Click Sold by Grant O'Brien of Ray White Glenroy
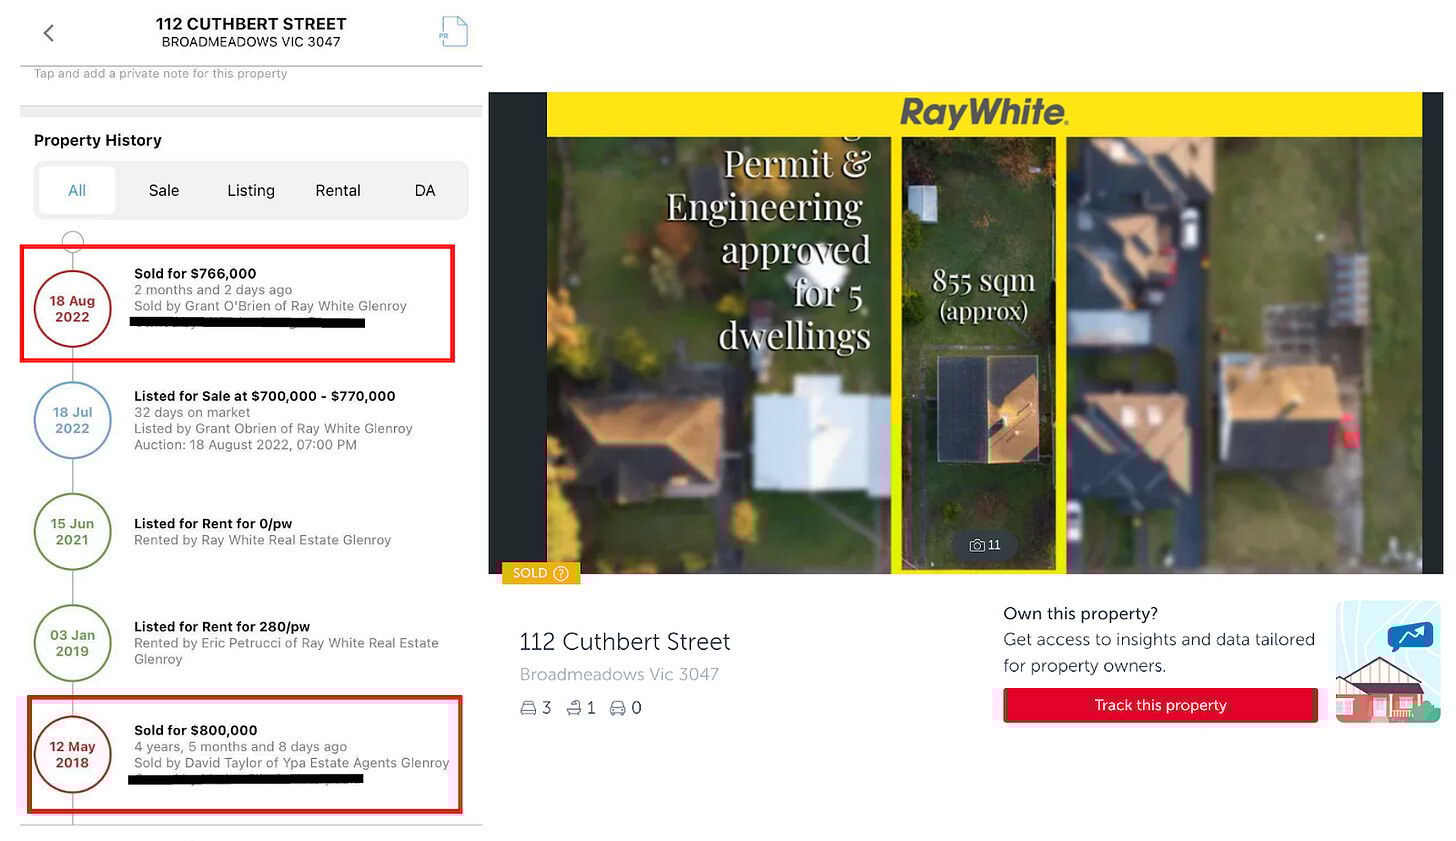The height and width of the screenshot is (841, 1456). (270, 306)
